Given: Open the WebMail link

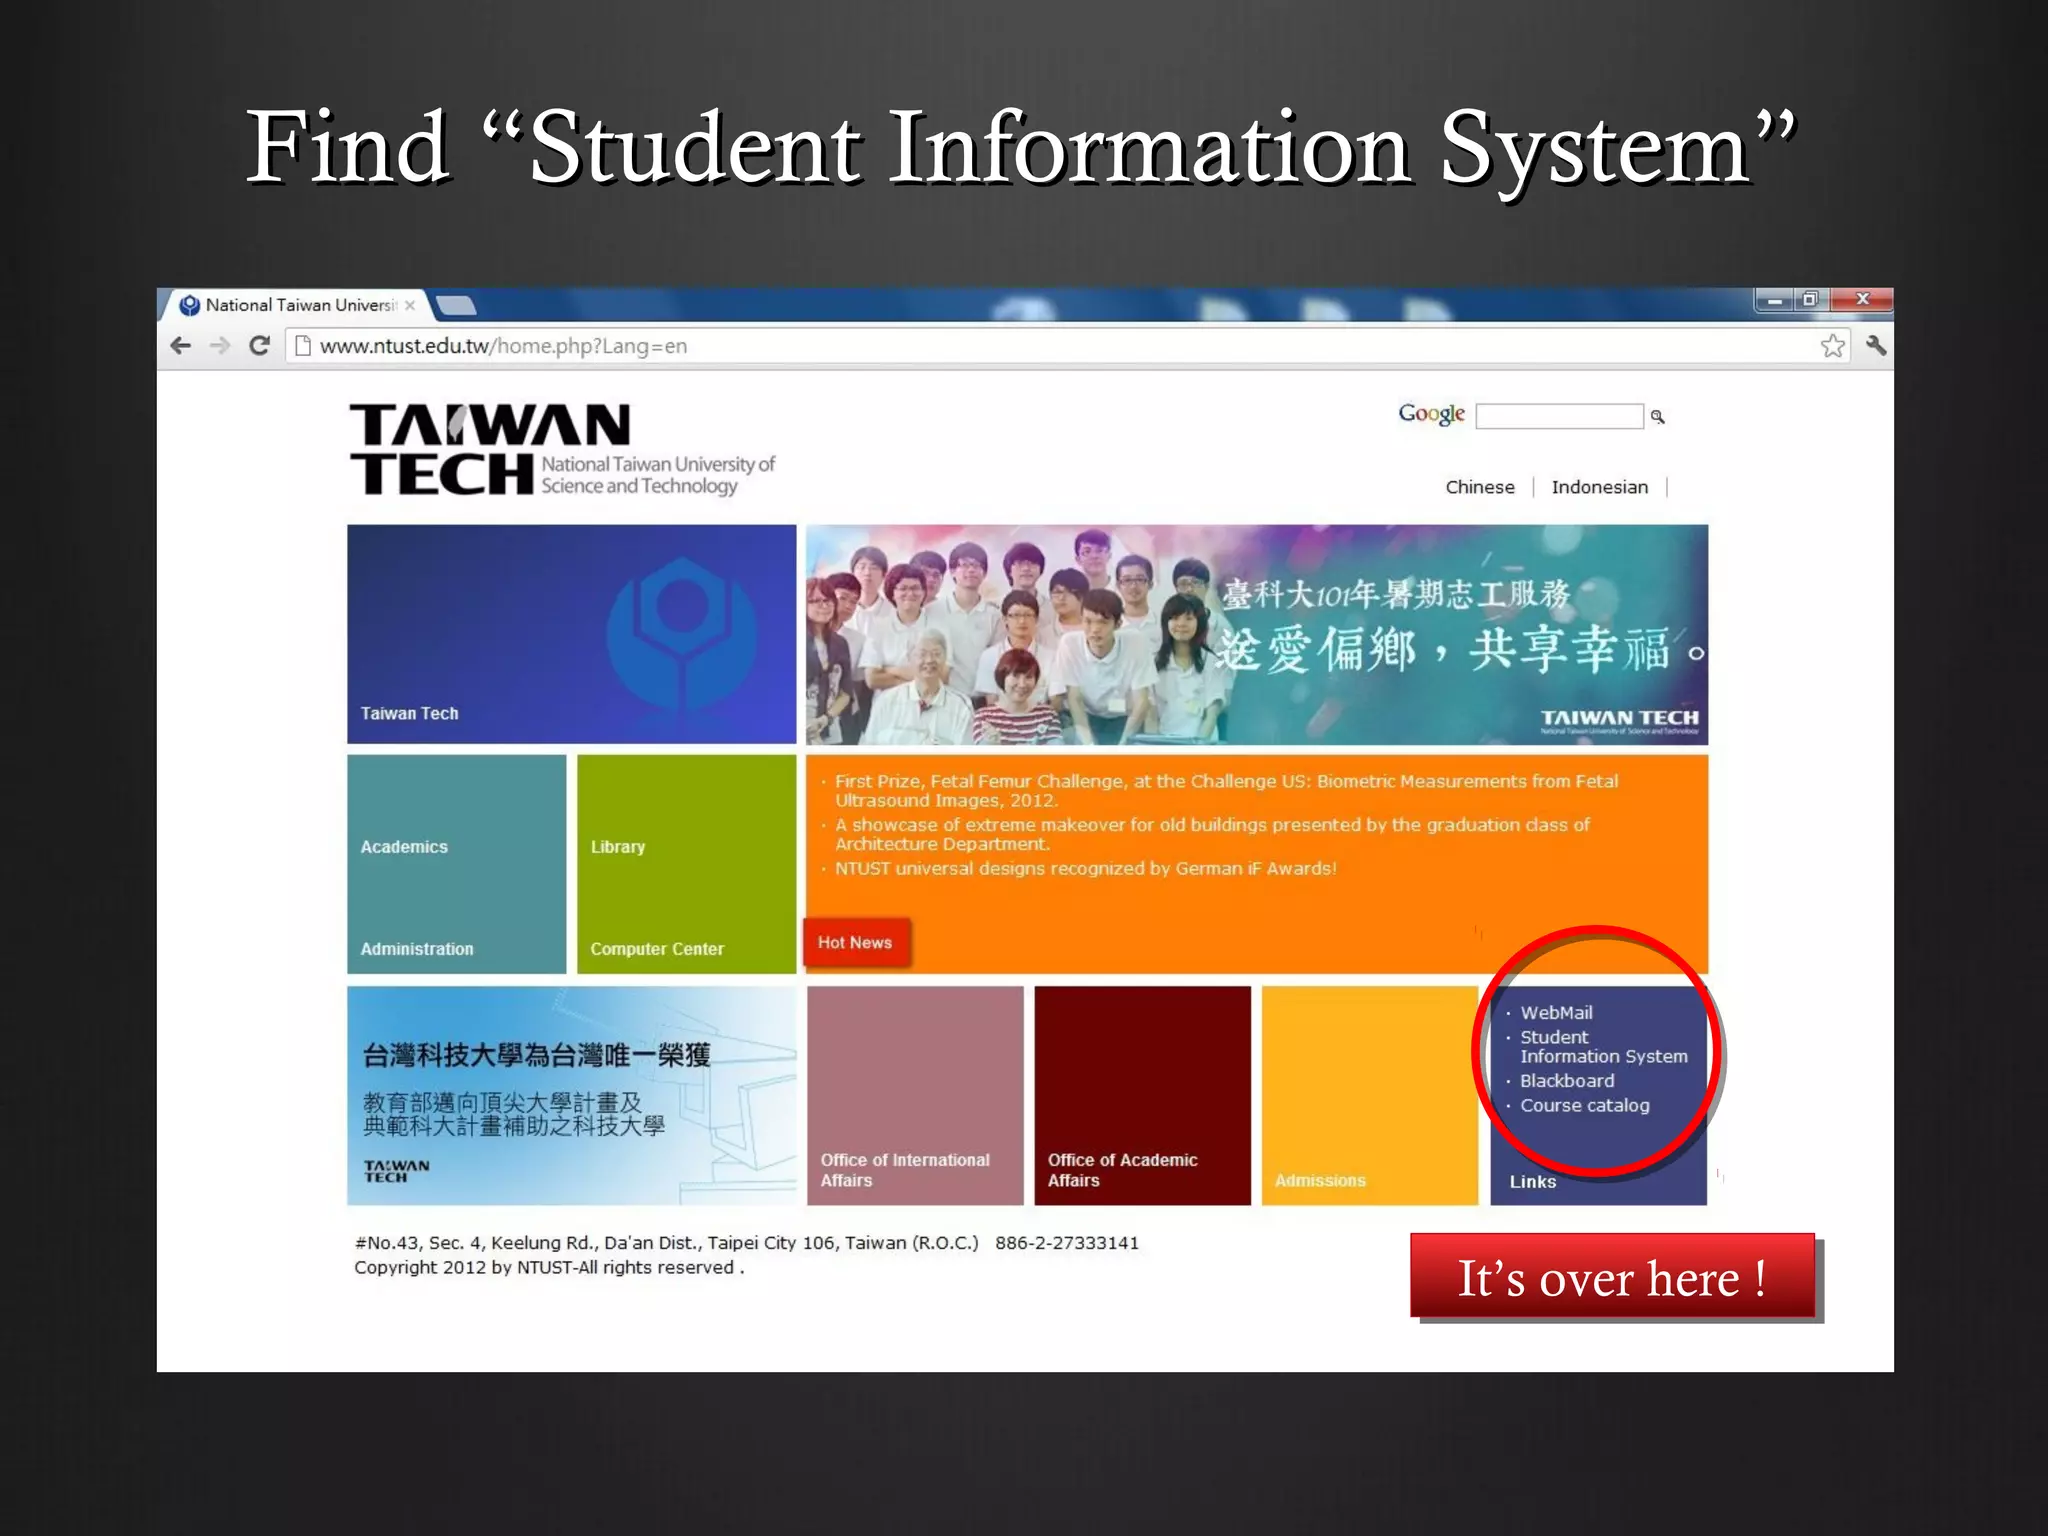Looking at the screenshot, I should click(x=1556, y=1013).
